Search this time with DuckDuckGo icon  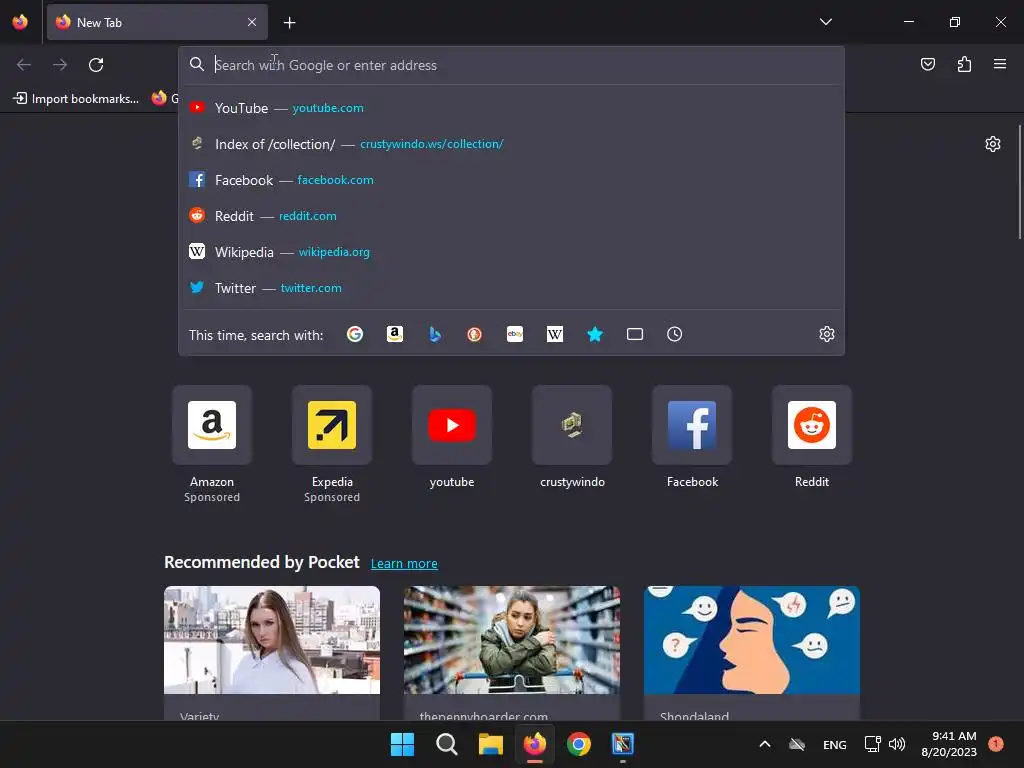[475, 334]
